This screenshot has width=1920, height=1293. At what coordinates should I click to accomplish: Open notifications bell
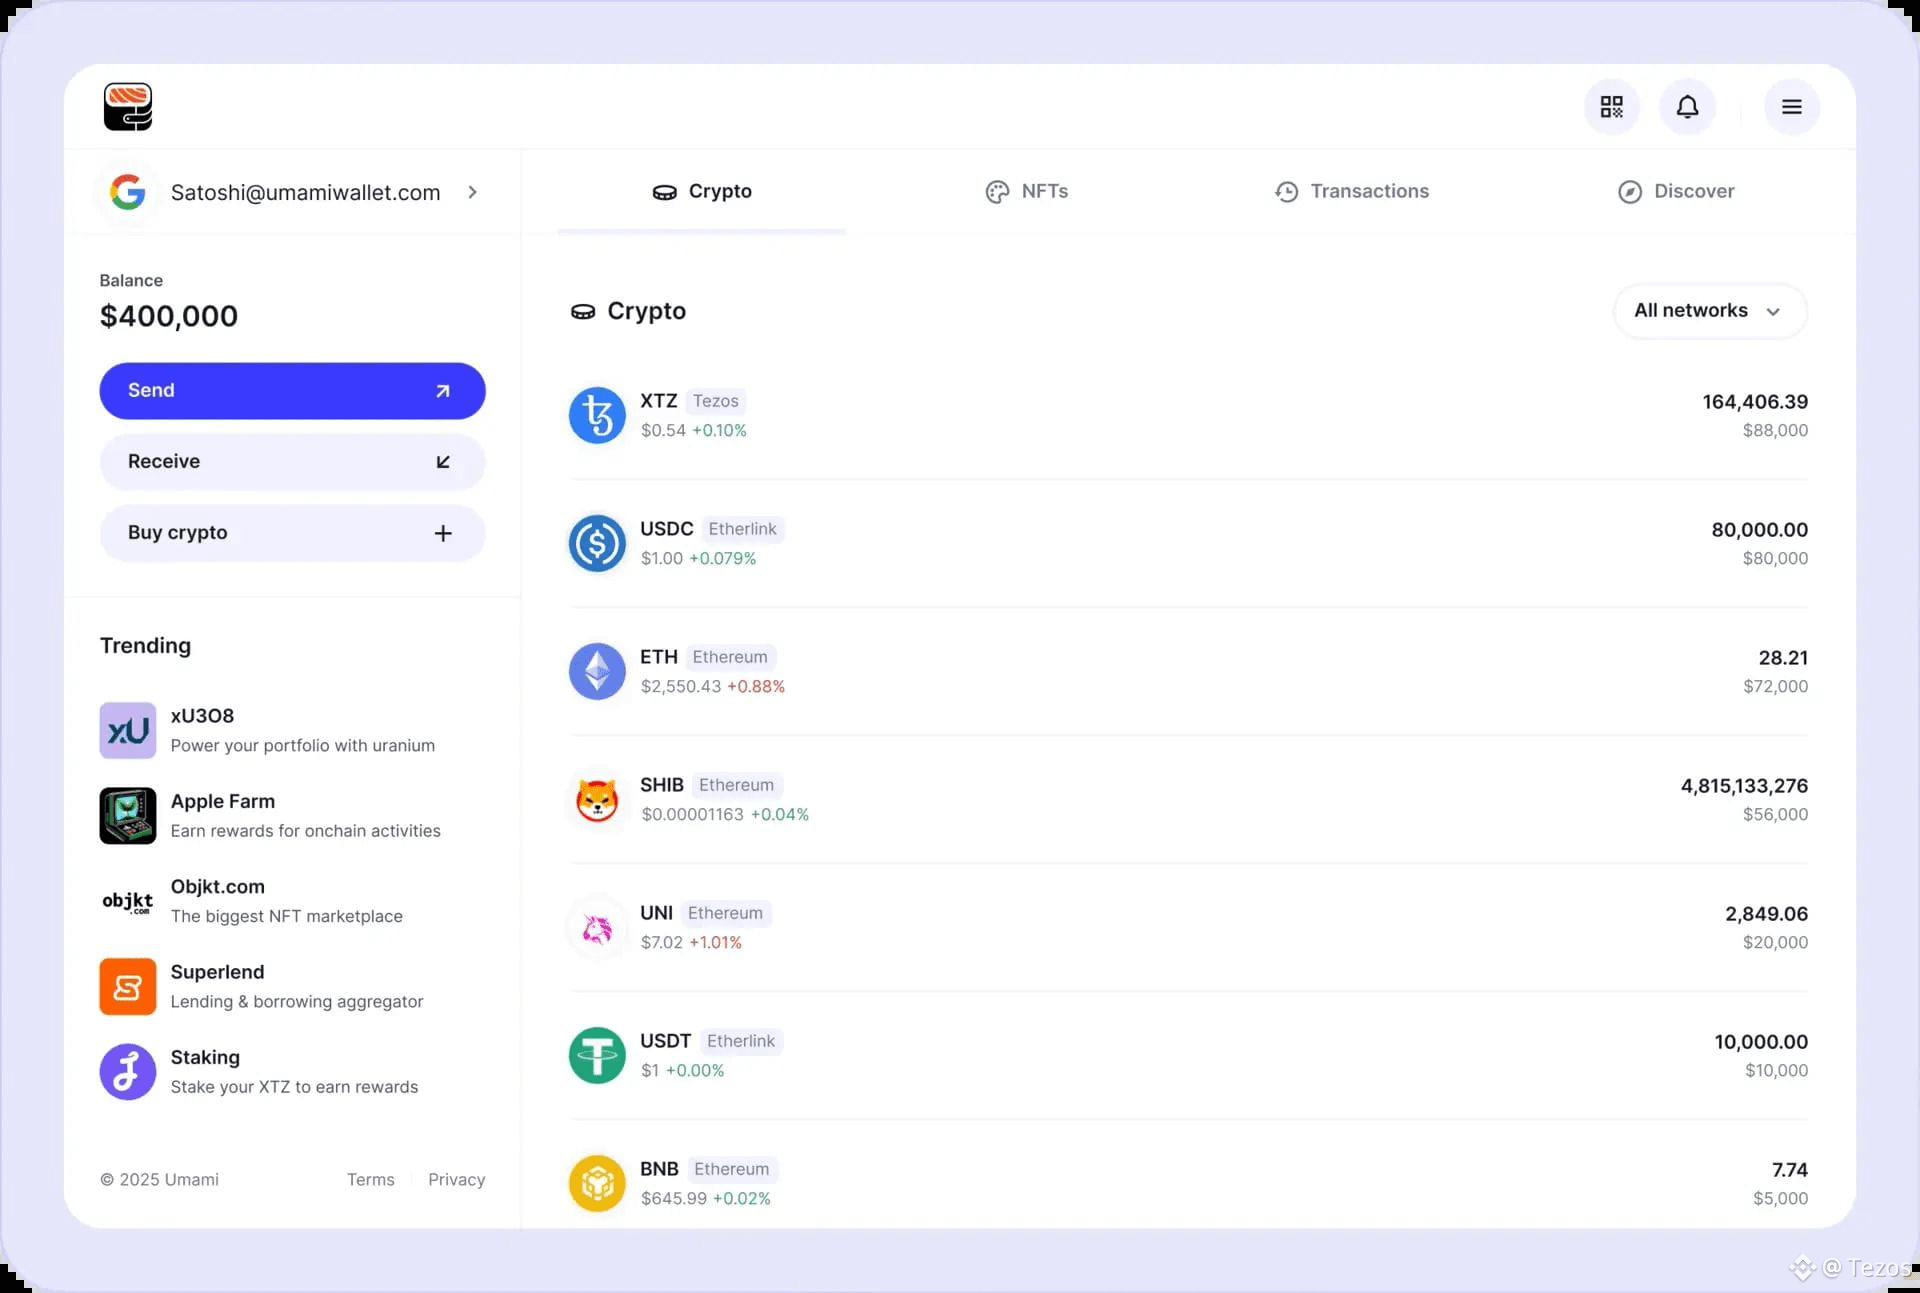[1687, 107]
